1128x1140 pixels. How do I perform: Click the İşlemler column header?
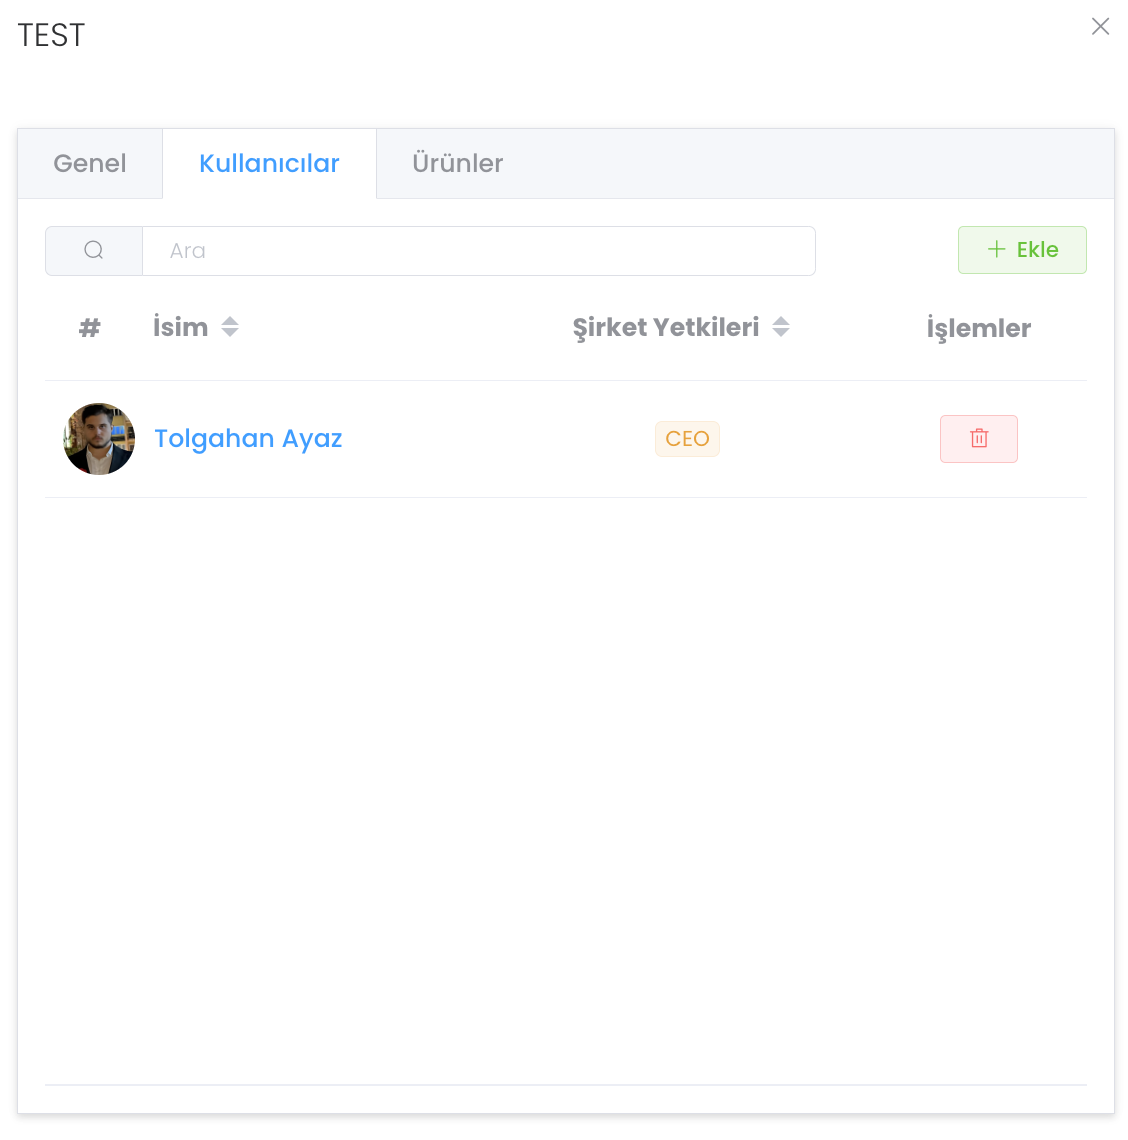(978, 328)
